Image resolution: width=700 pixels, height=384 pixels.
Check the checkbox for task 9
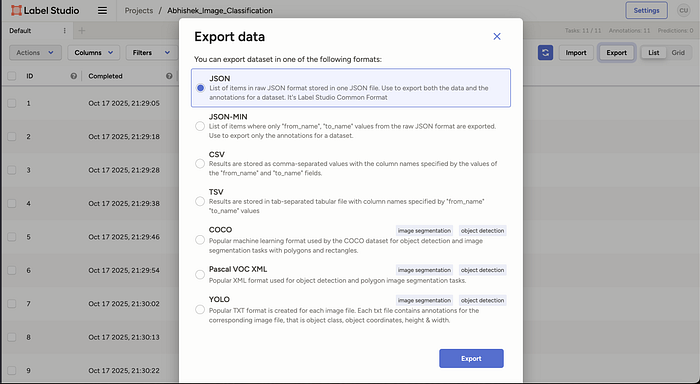tap(12, 371)
